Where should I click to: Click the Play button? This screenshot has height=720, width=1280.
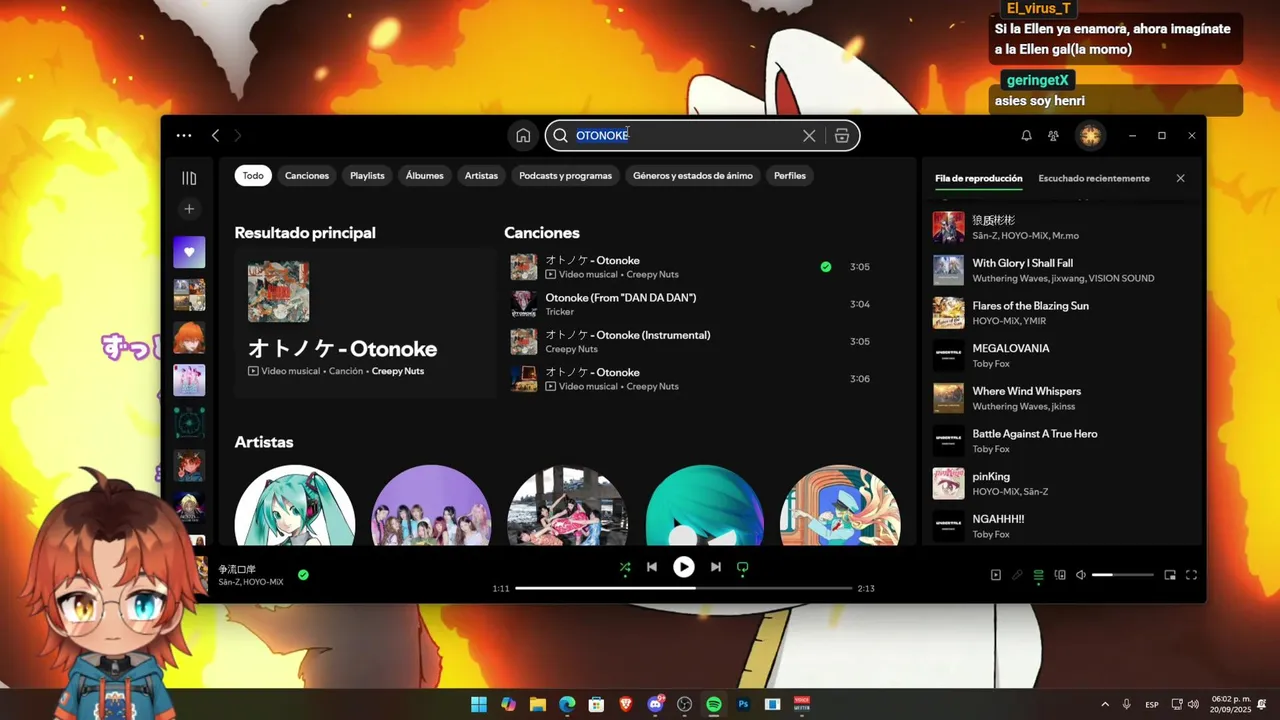[x=684, y=567]
